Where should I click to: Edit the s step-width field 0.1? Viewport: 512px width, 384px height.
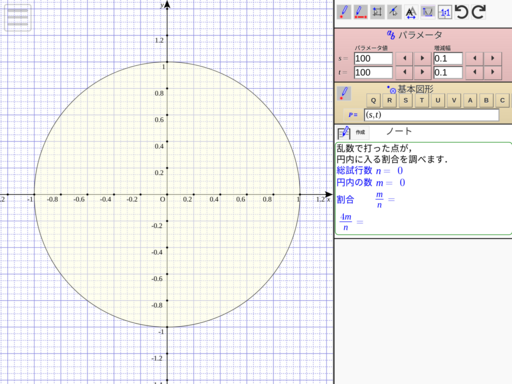coord(448,58)
